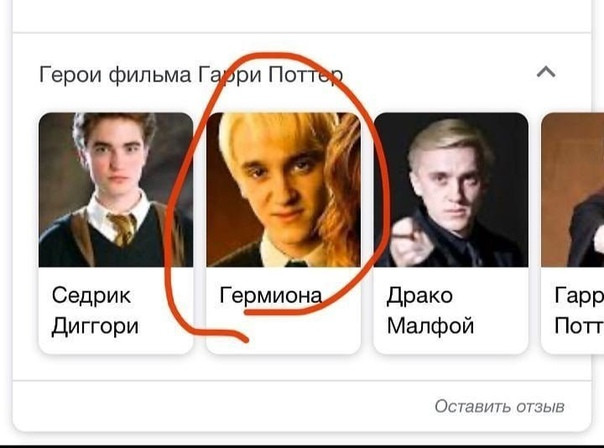
Task: Click the Гермиона name label
Action: tap(271, 295)
